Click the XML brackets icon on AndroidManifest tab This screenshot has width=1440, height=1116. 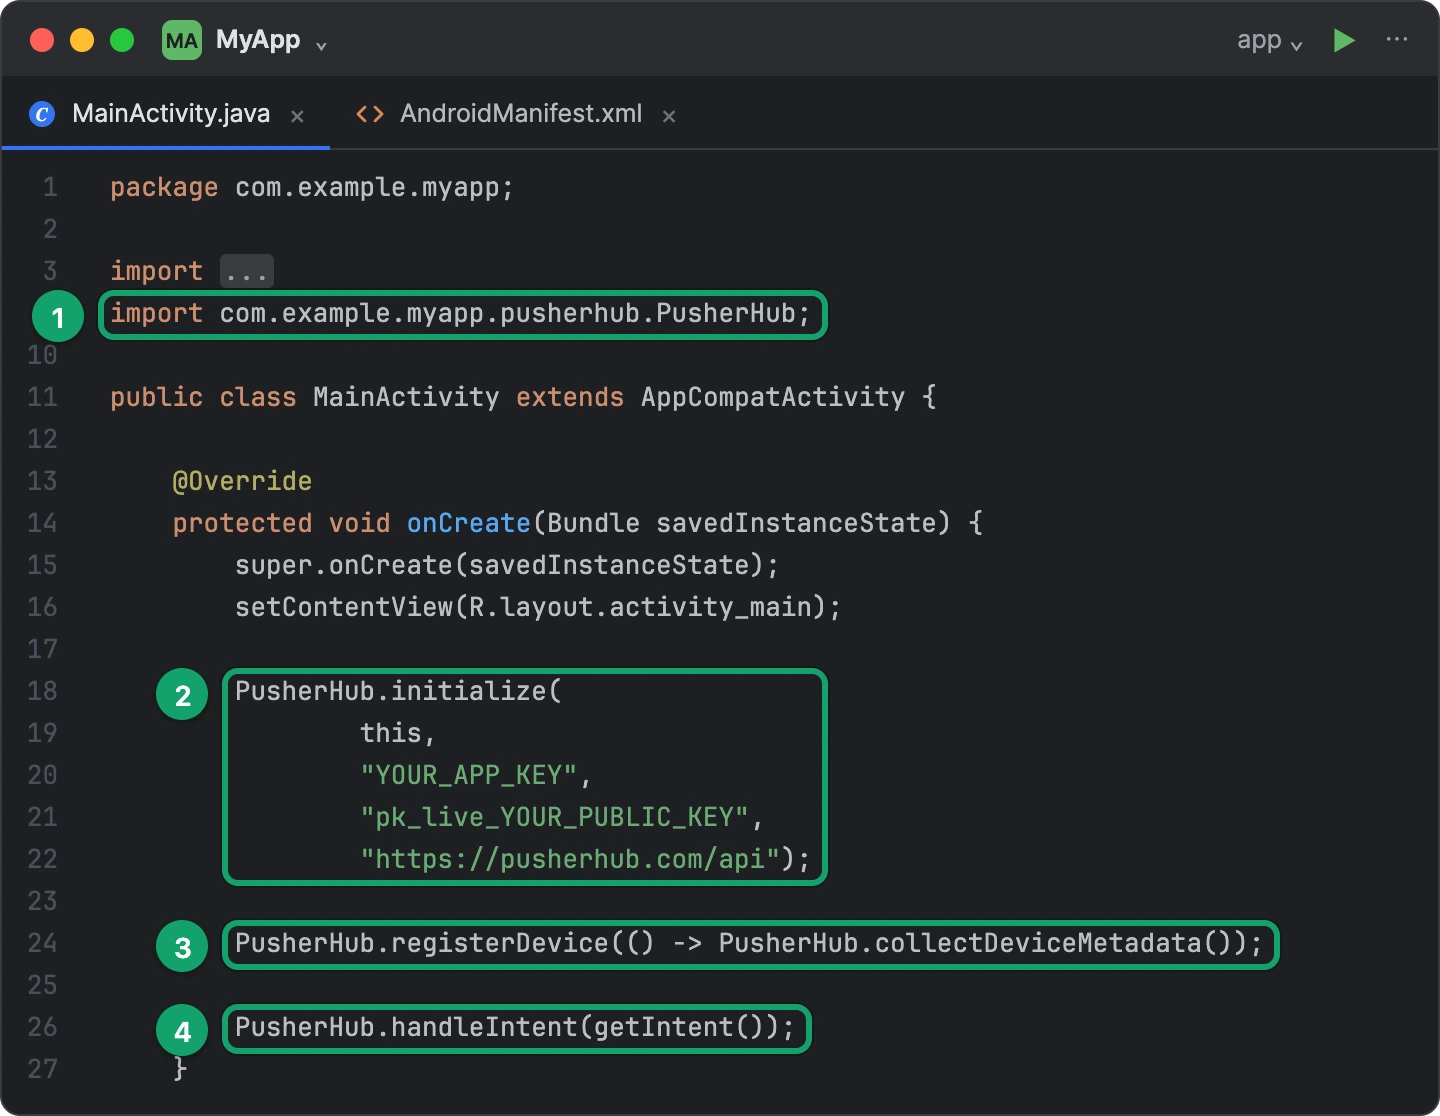tap(370, 114)
